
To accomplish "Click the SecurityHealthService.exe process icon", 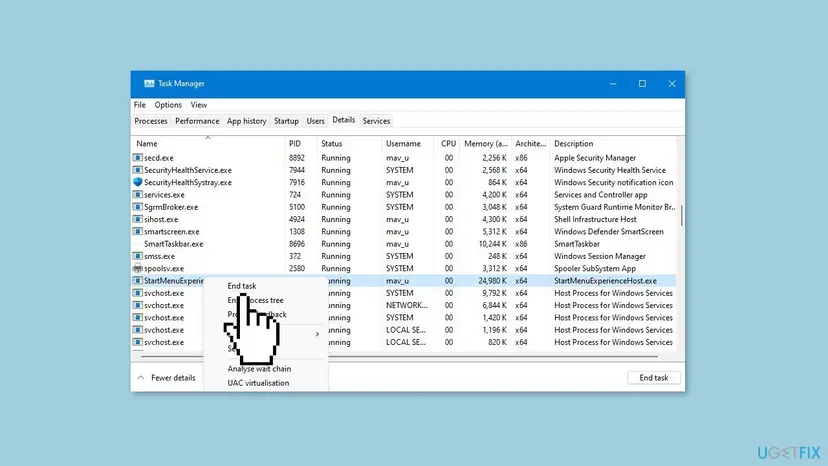I will tap(137, 170).
